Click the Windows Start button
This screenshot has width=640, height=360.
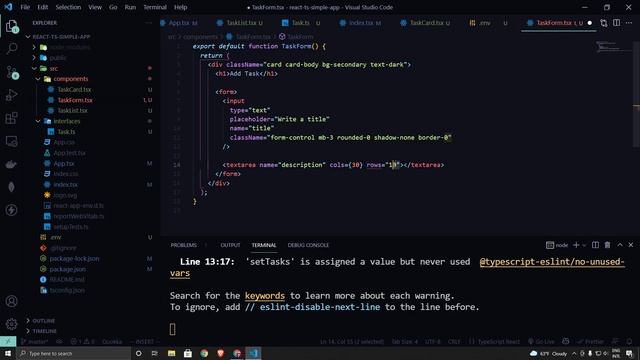[x=8, y=353]
